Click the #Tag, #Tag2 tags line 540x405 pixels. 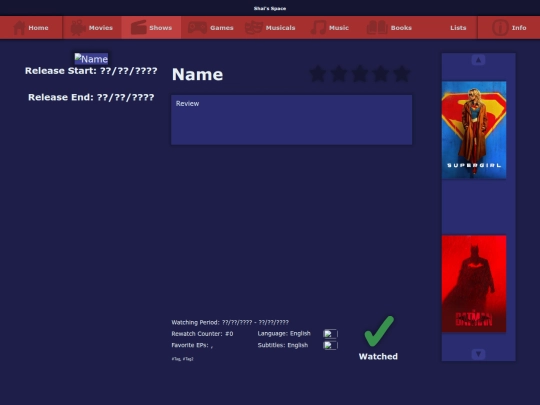pos(183,359)
